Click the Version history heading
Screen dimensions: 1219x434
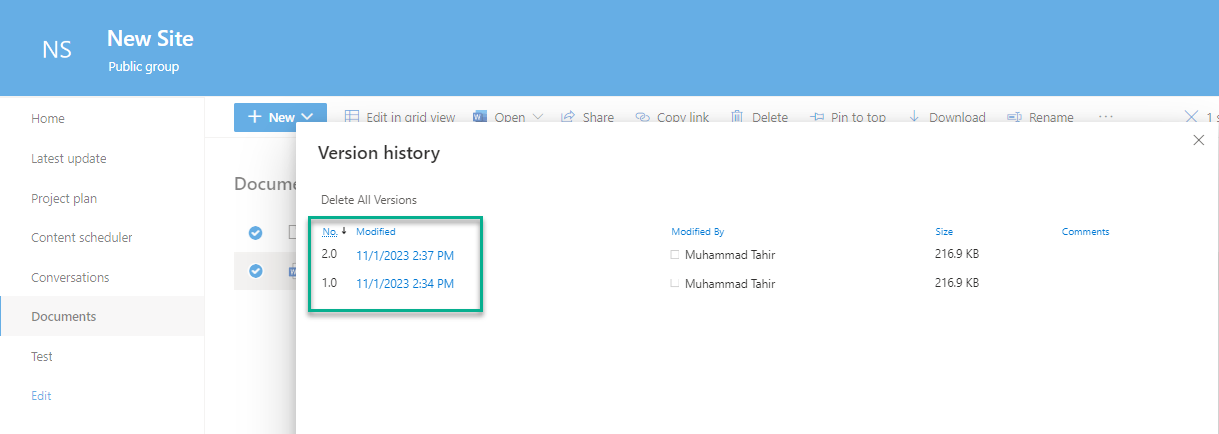pos(379,153)
